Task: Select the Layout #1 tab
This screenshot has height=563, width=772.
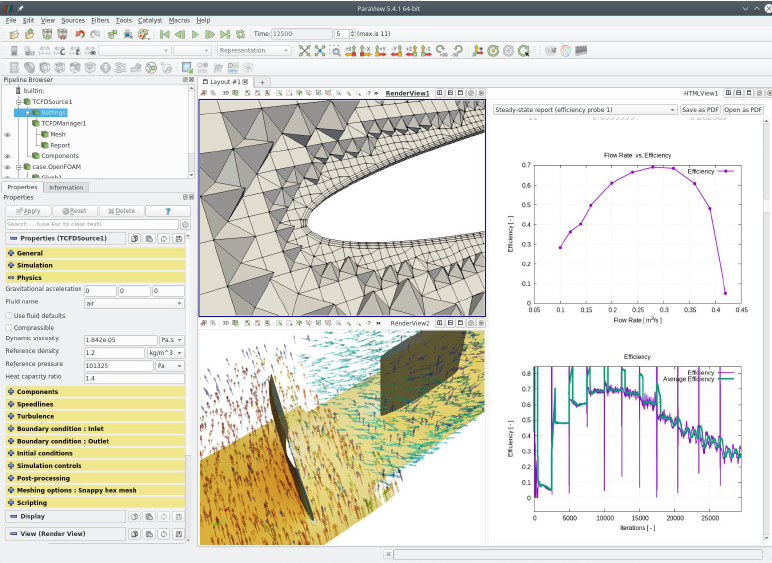Action: [x=225, y=82]
